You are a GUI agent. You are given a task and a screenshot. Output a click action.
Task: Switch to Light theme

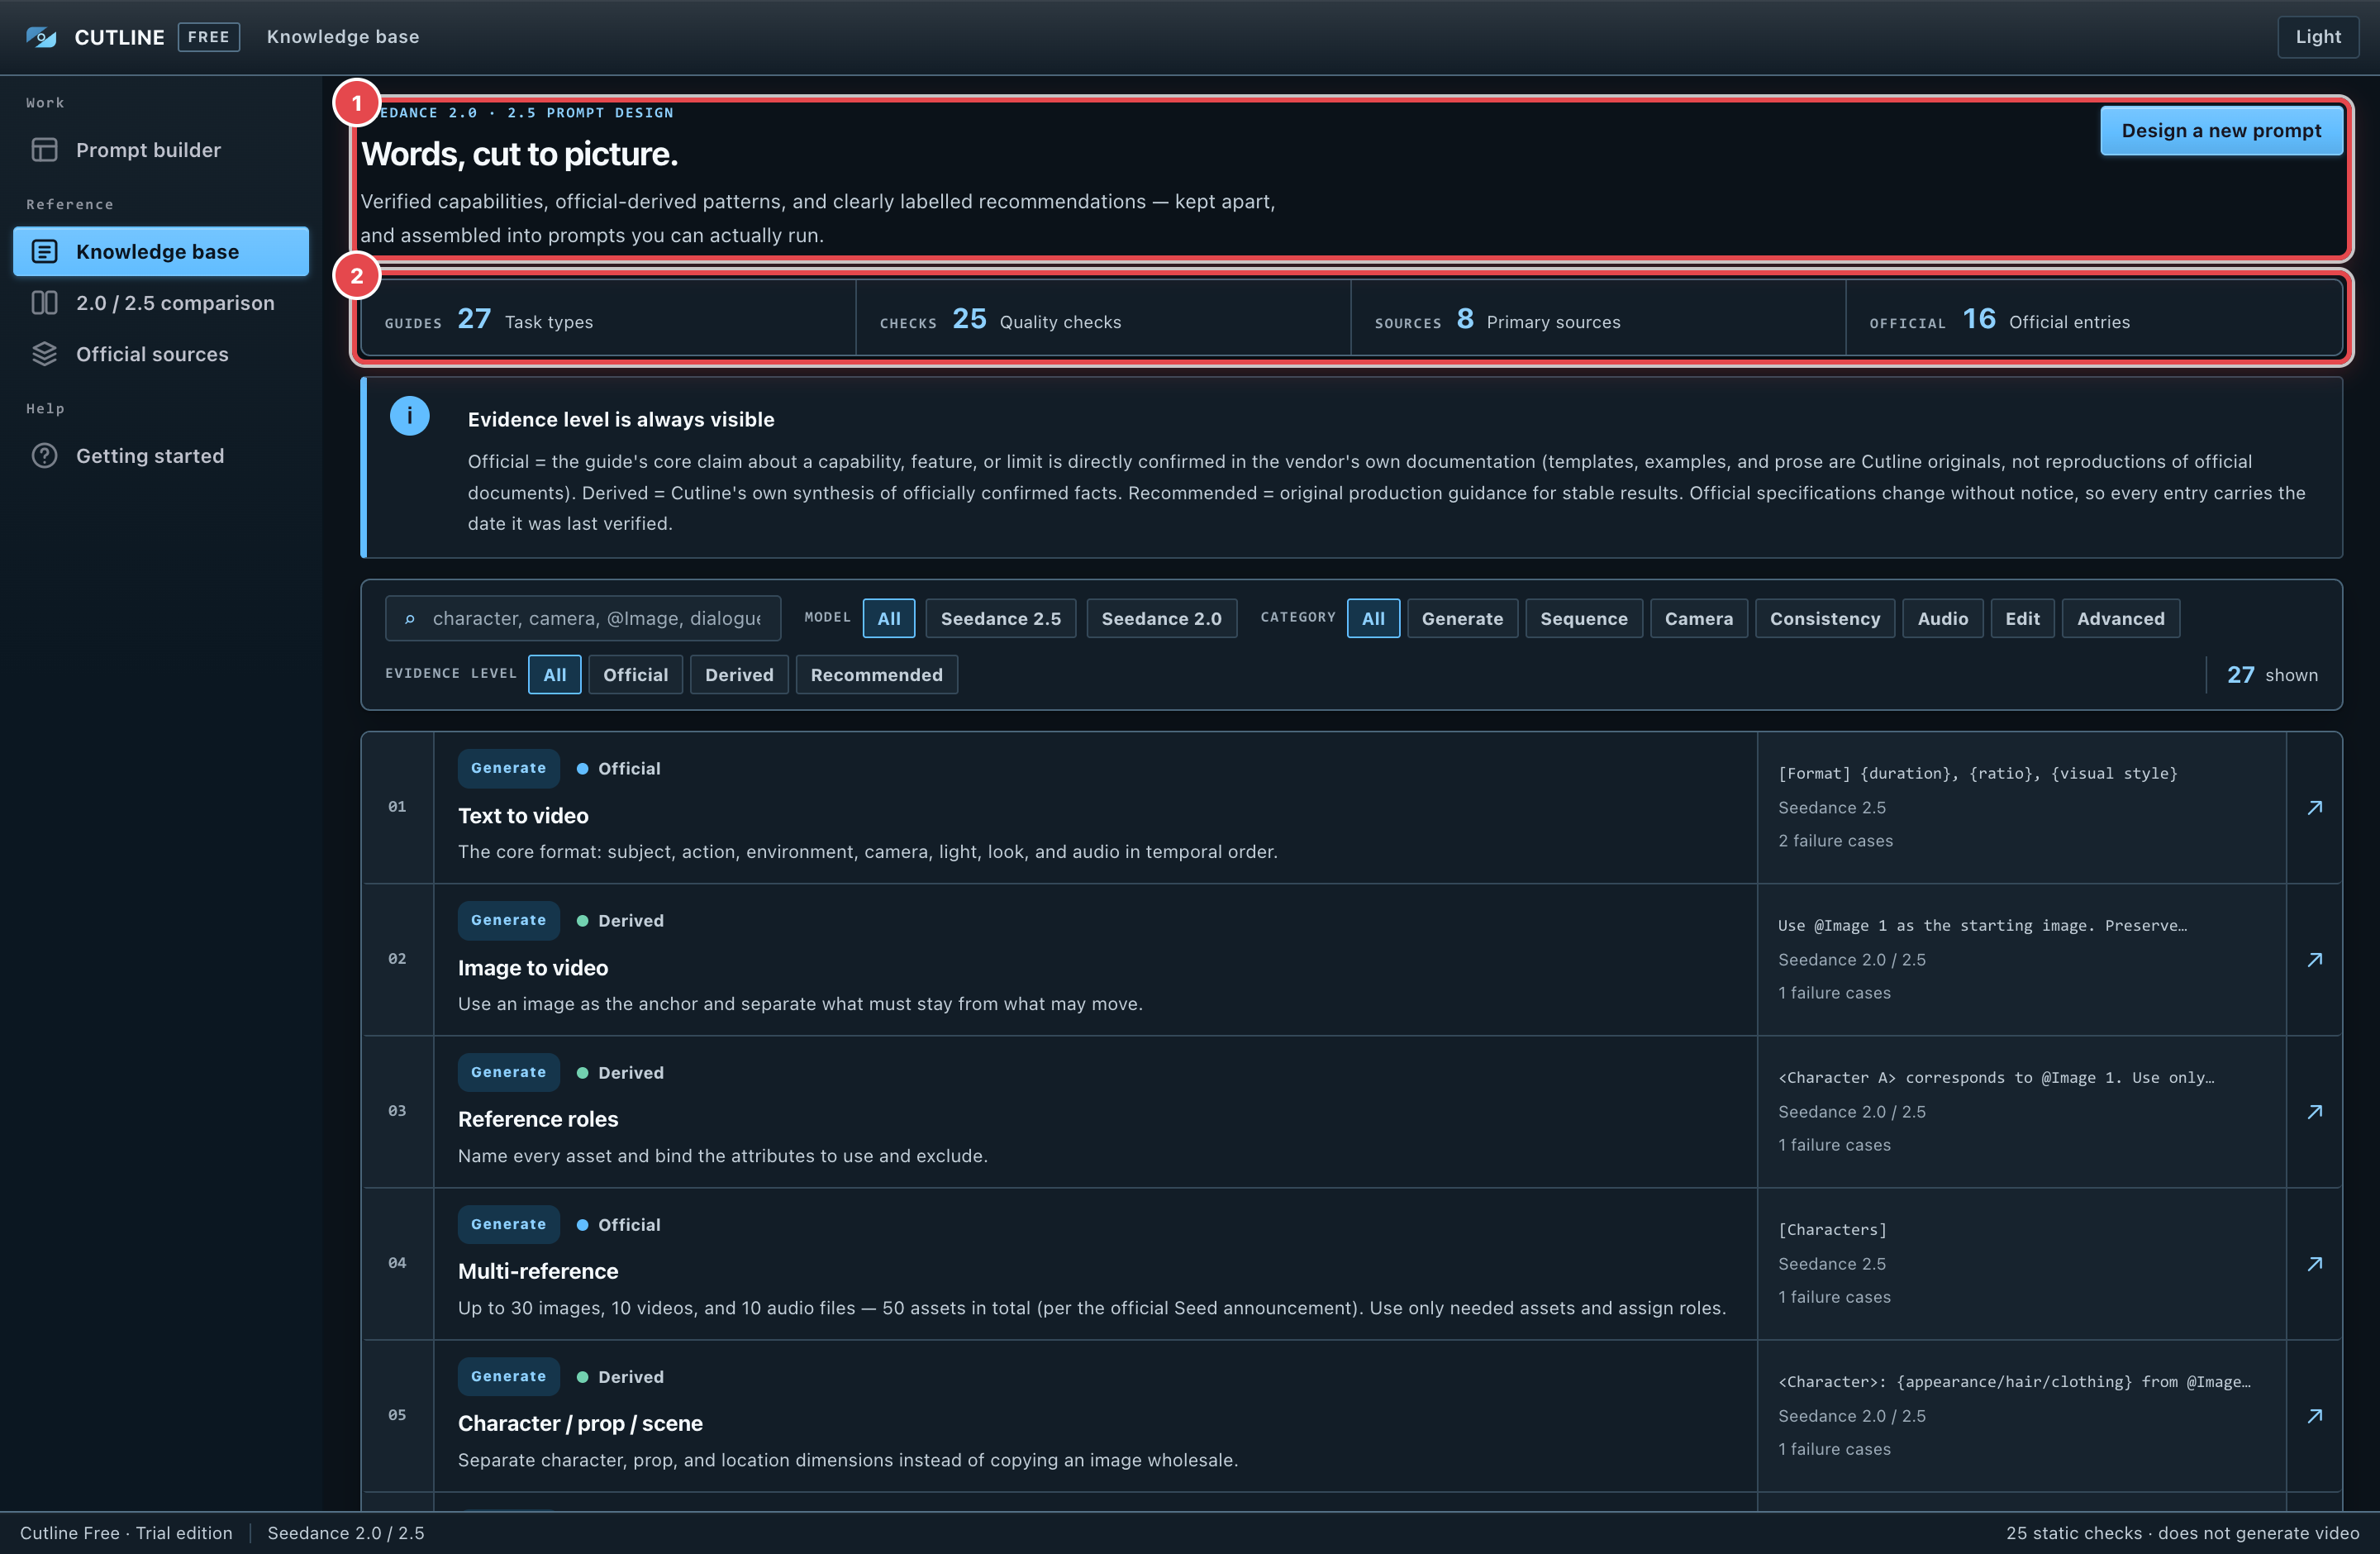click(2317, 37)
